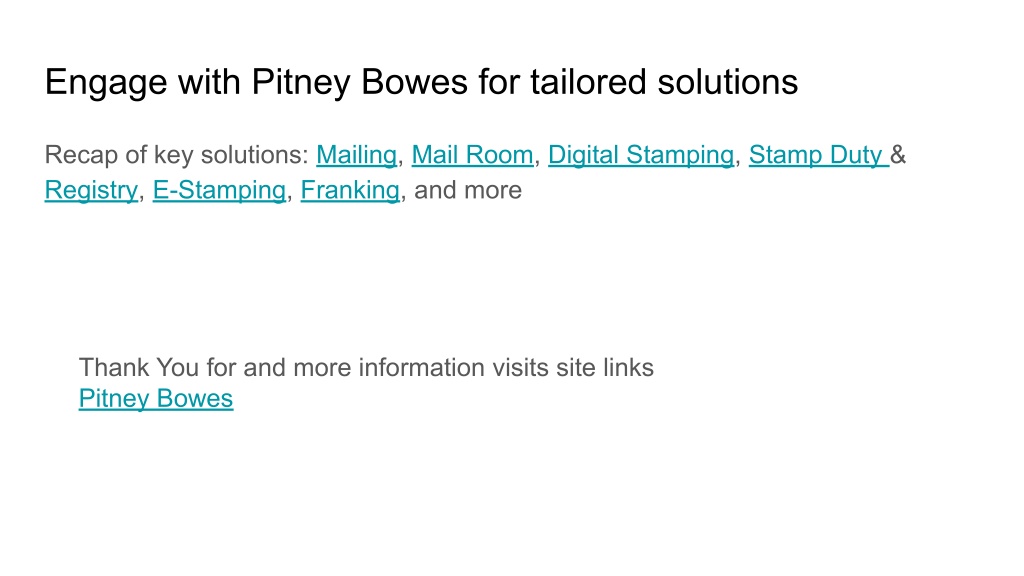Click the ampersand after Stamp Duty
The width and height of the screenshot is (1024, 576).
point(898,155)
